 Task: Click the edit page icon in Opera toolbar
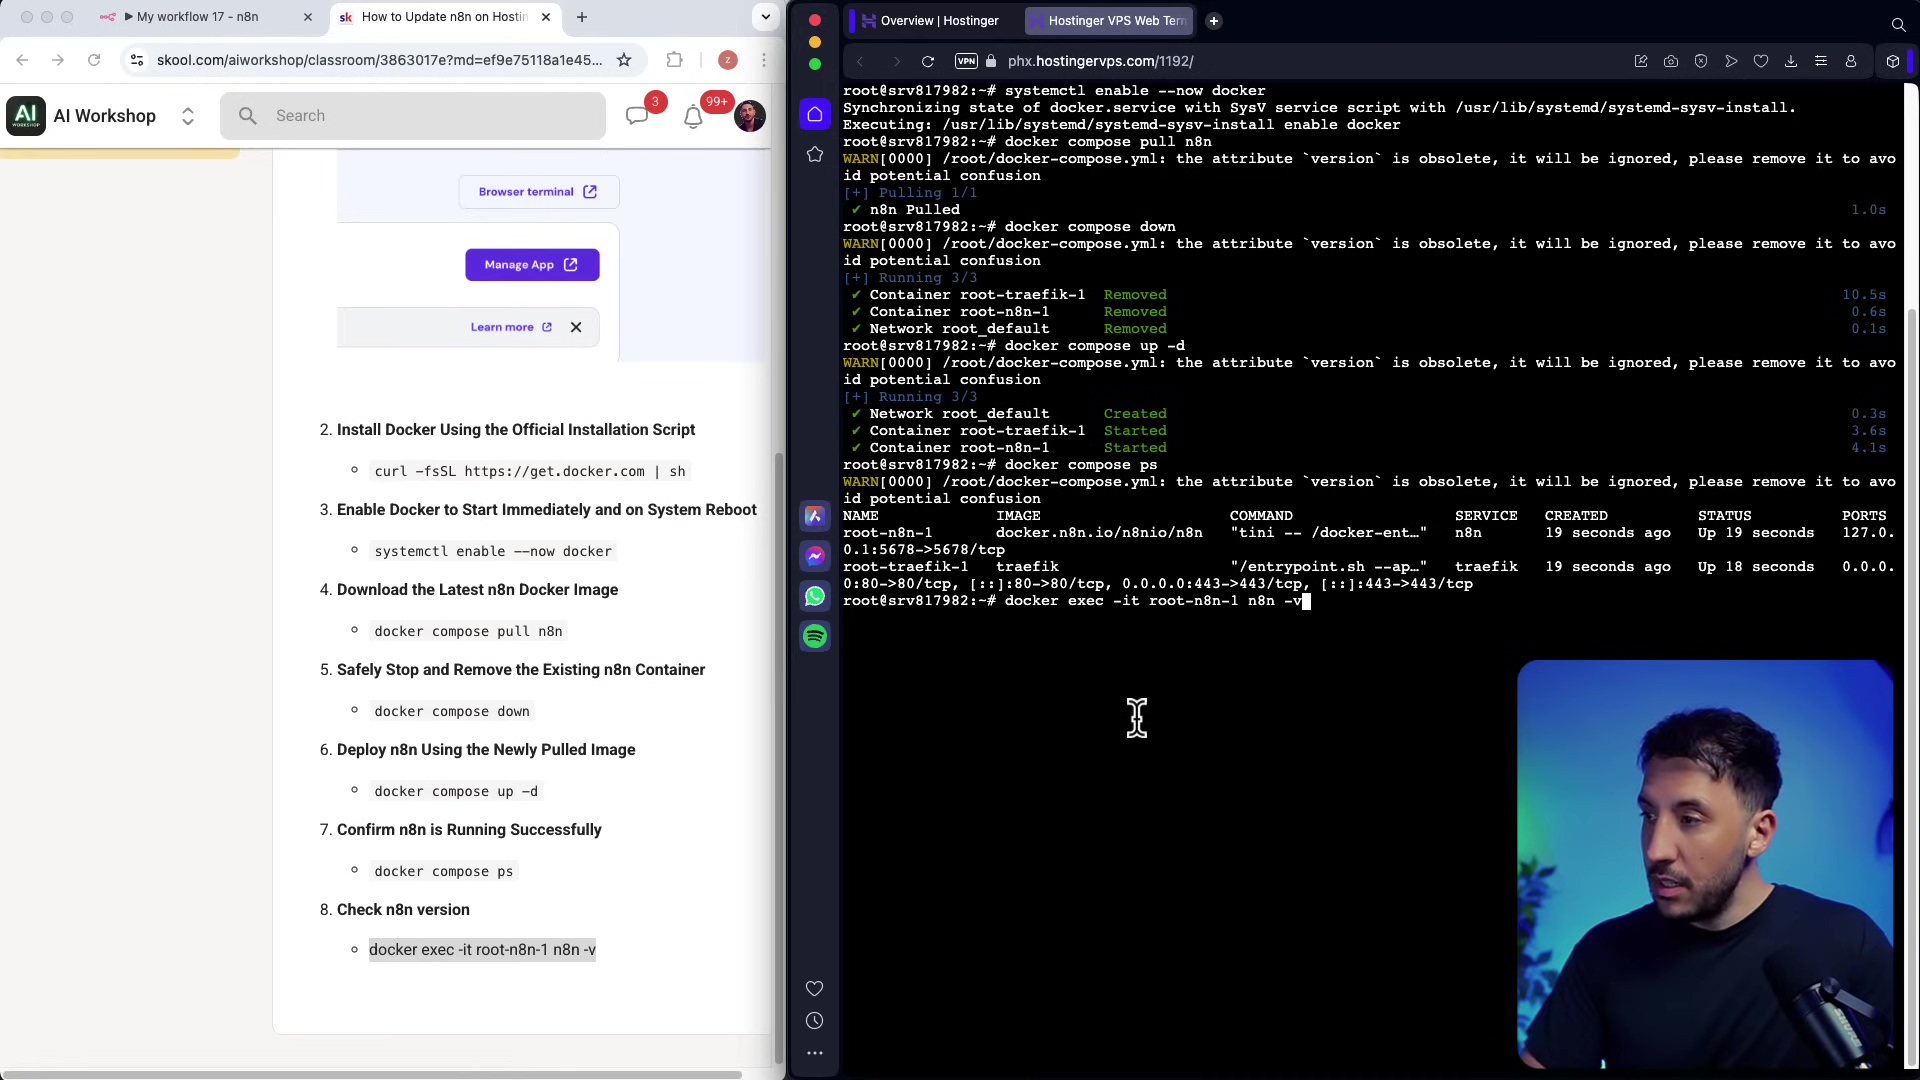(1641, 61)
